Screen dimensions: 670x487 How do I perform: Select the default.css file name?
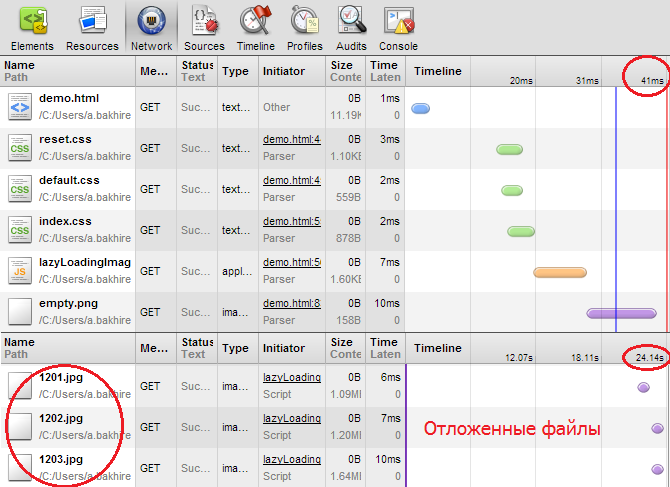(x=69, y=180)
